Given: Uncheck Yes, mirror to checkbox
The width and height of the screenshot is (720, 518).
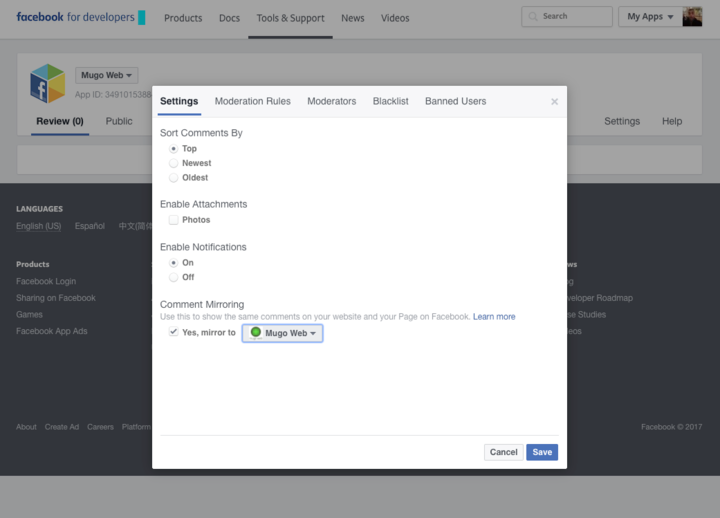Looking at the screenshot, I should (x=173, y=332).
